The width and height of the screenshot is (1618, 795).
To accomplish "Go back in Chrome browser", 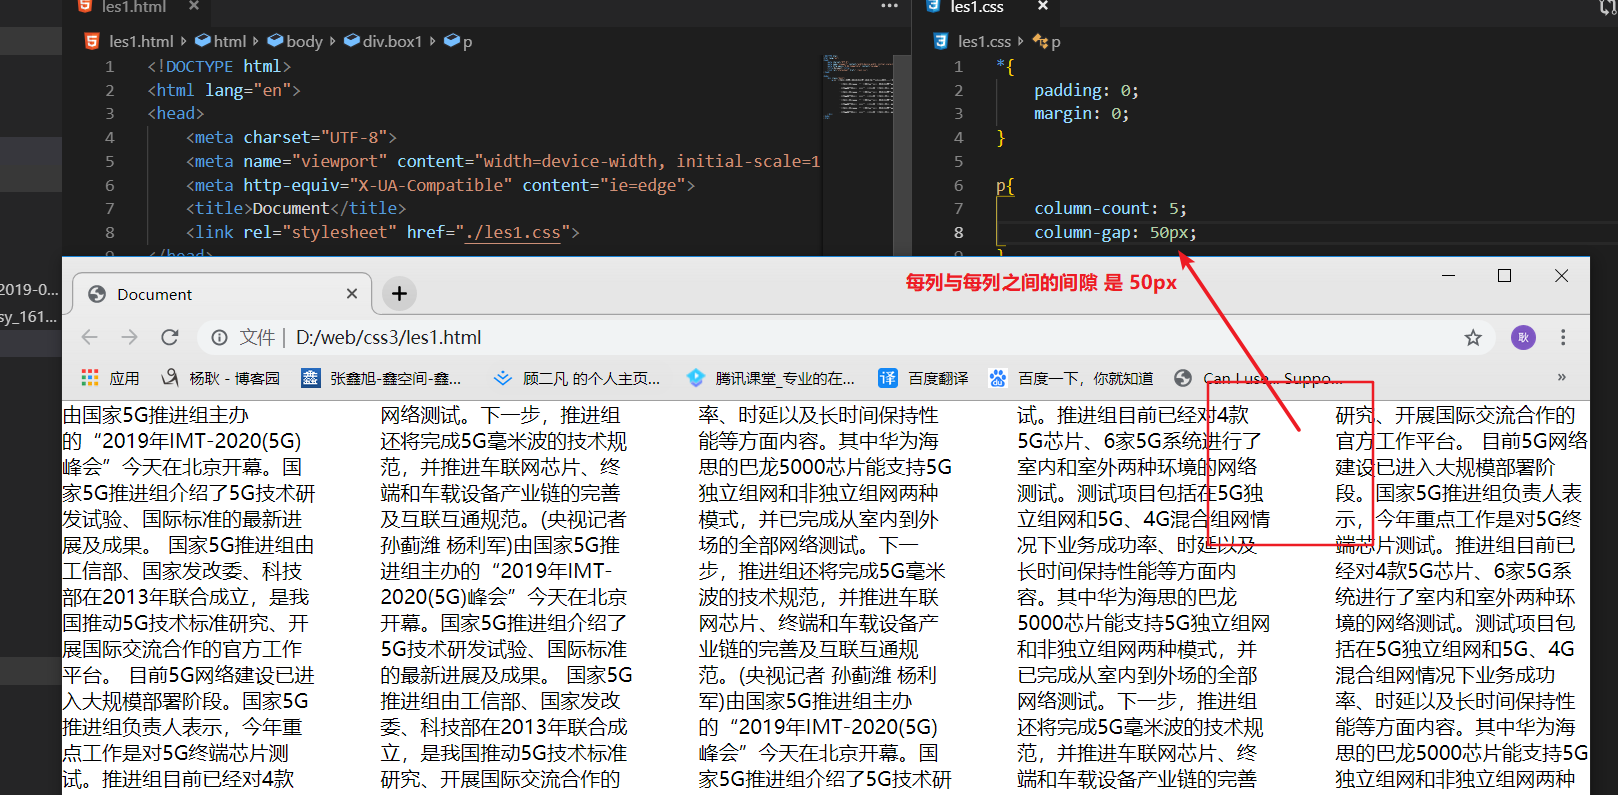I will coord(90,337).
